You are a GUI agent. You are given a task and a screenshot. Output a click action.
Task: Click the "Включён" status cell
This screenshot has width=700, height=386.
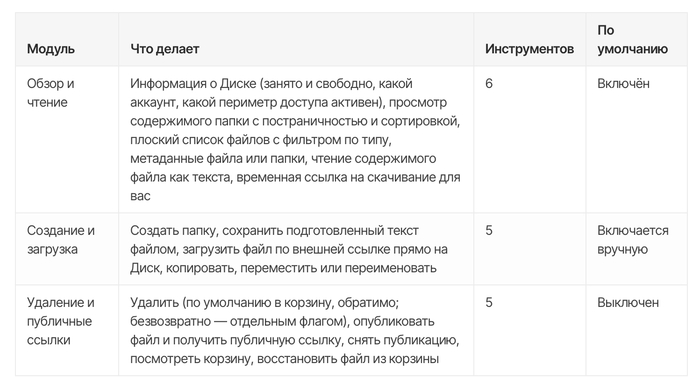(623, 83)
